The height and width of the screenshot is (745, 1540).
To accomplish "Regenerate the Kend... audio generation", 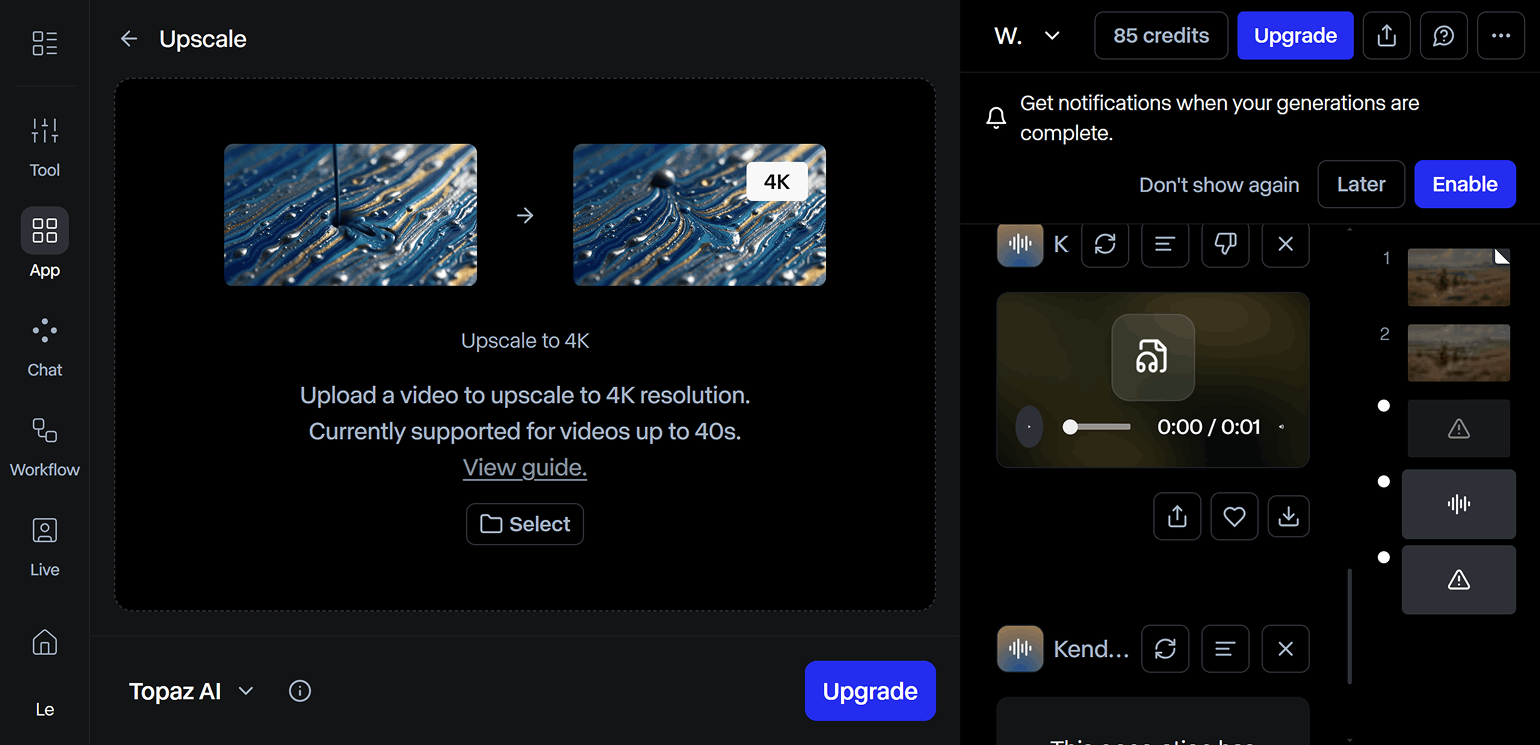I will pos(1165,649).
